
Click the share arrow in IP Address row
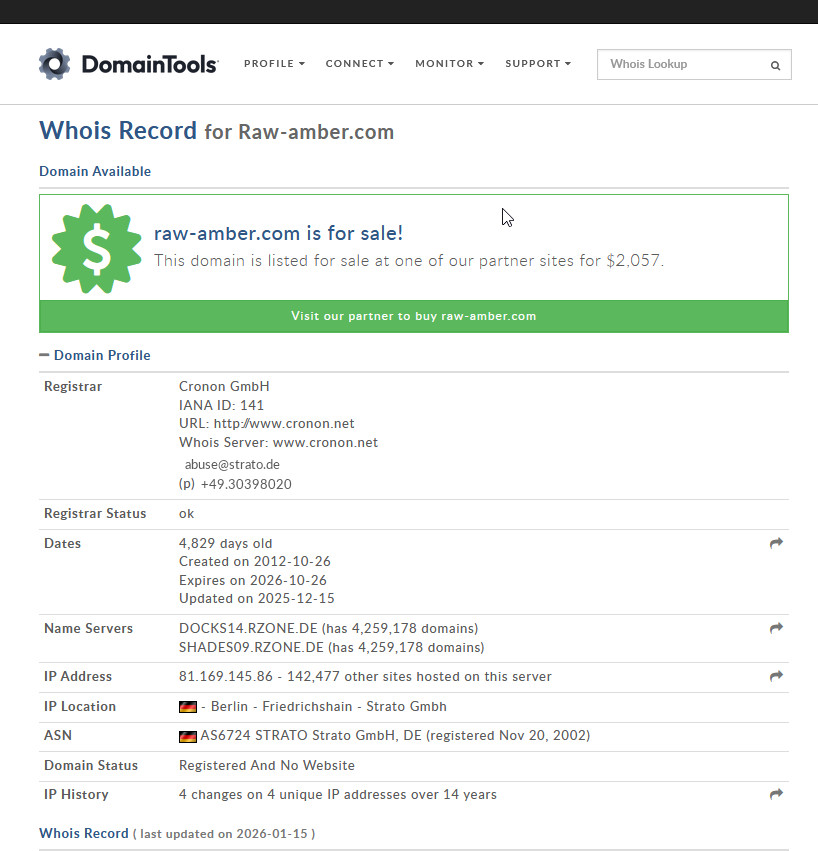pyautogui.click(x=776, y=676)
